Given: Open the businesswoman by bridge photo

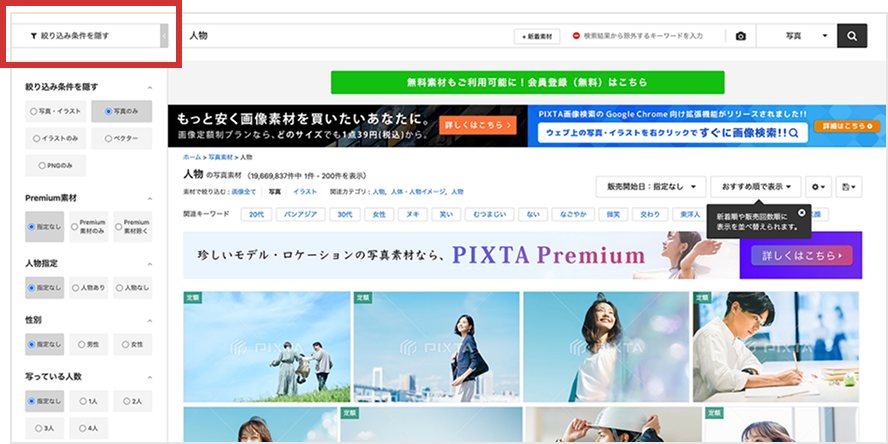Looking at the screenshot, I should (x=436, y=347).
